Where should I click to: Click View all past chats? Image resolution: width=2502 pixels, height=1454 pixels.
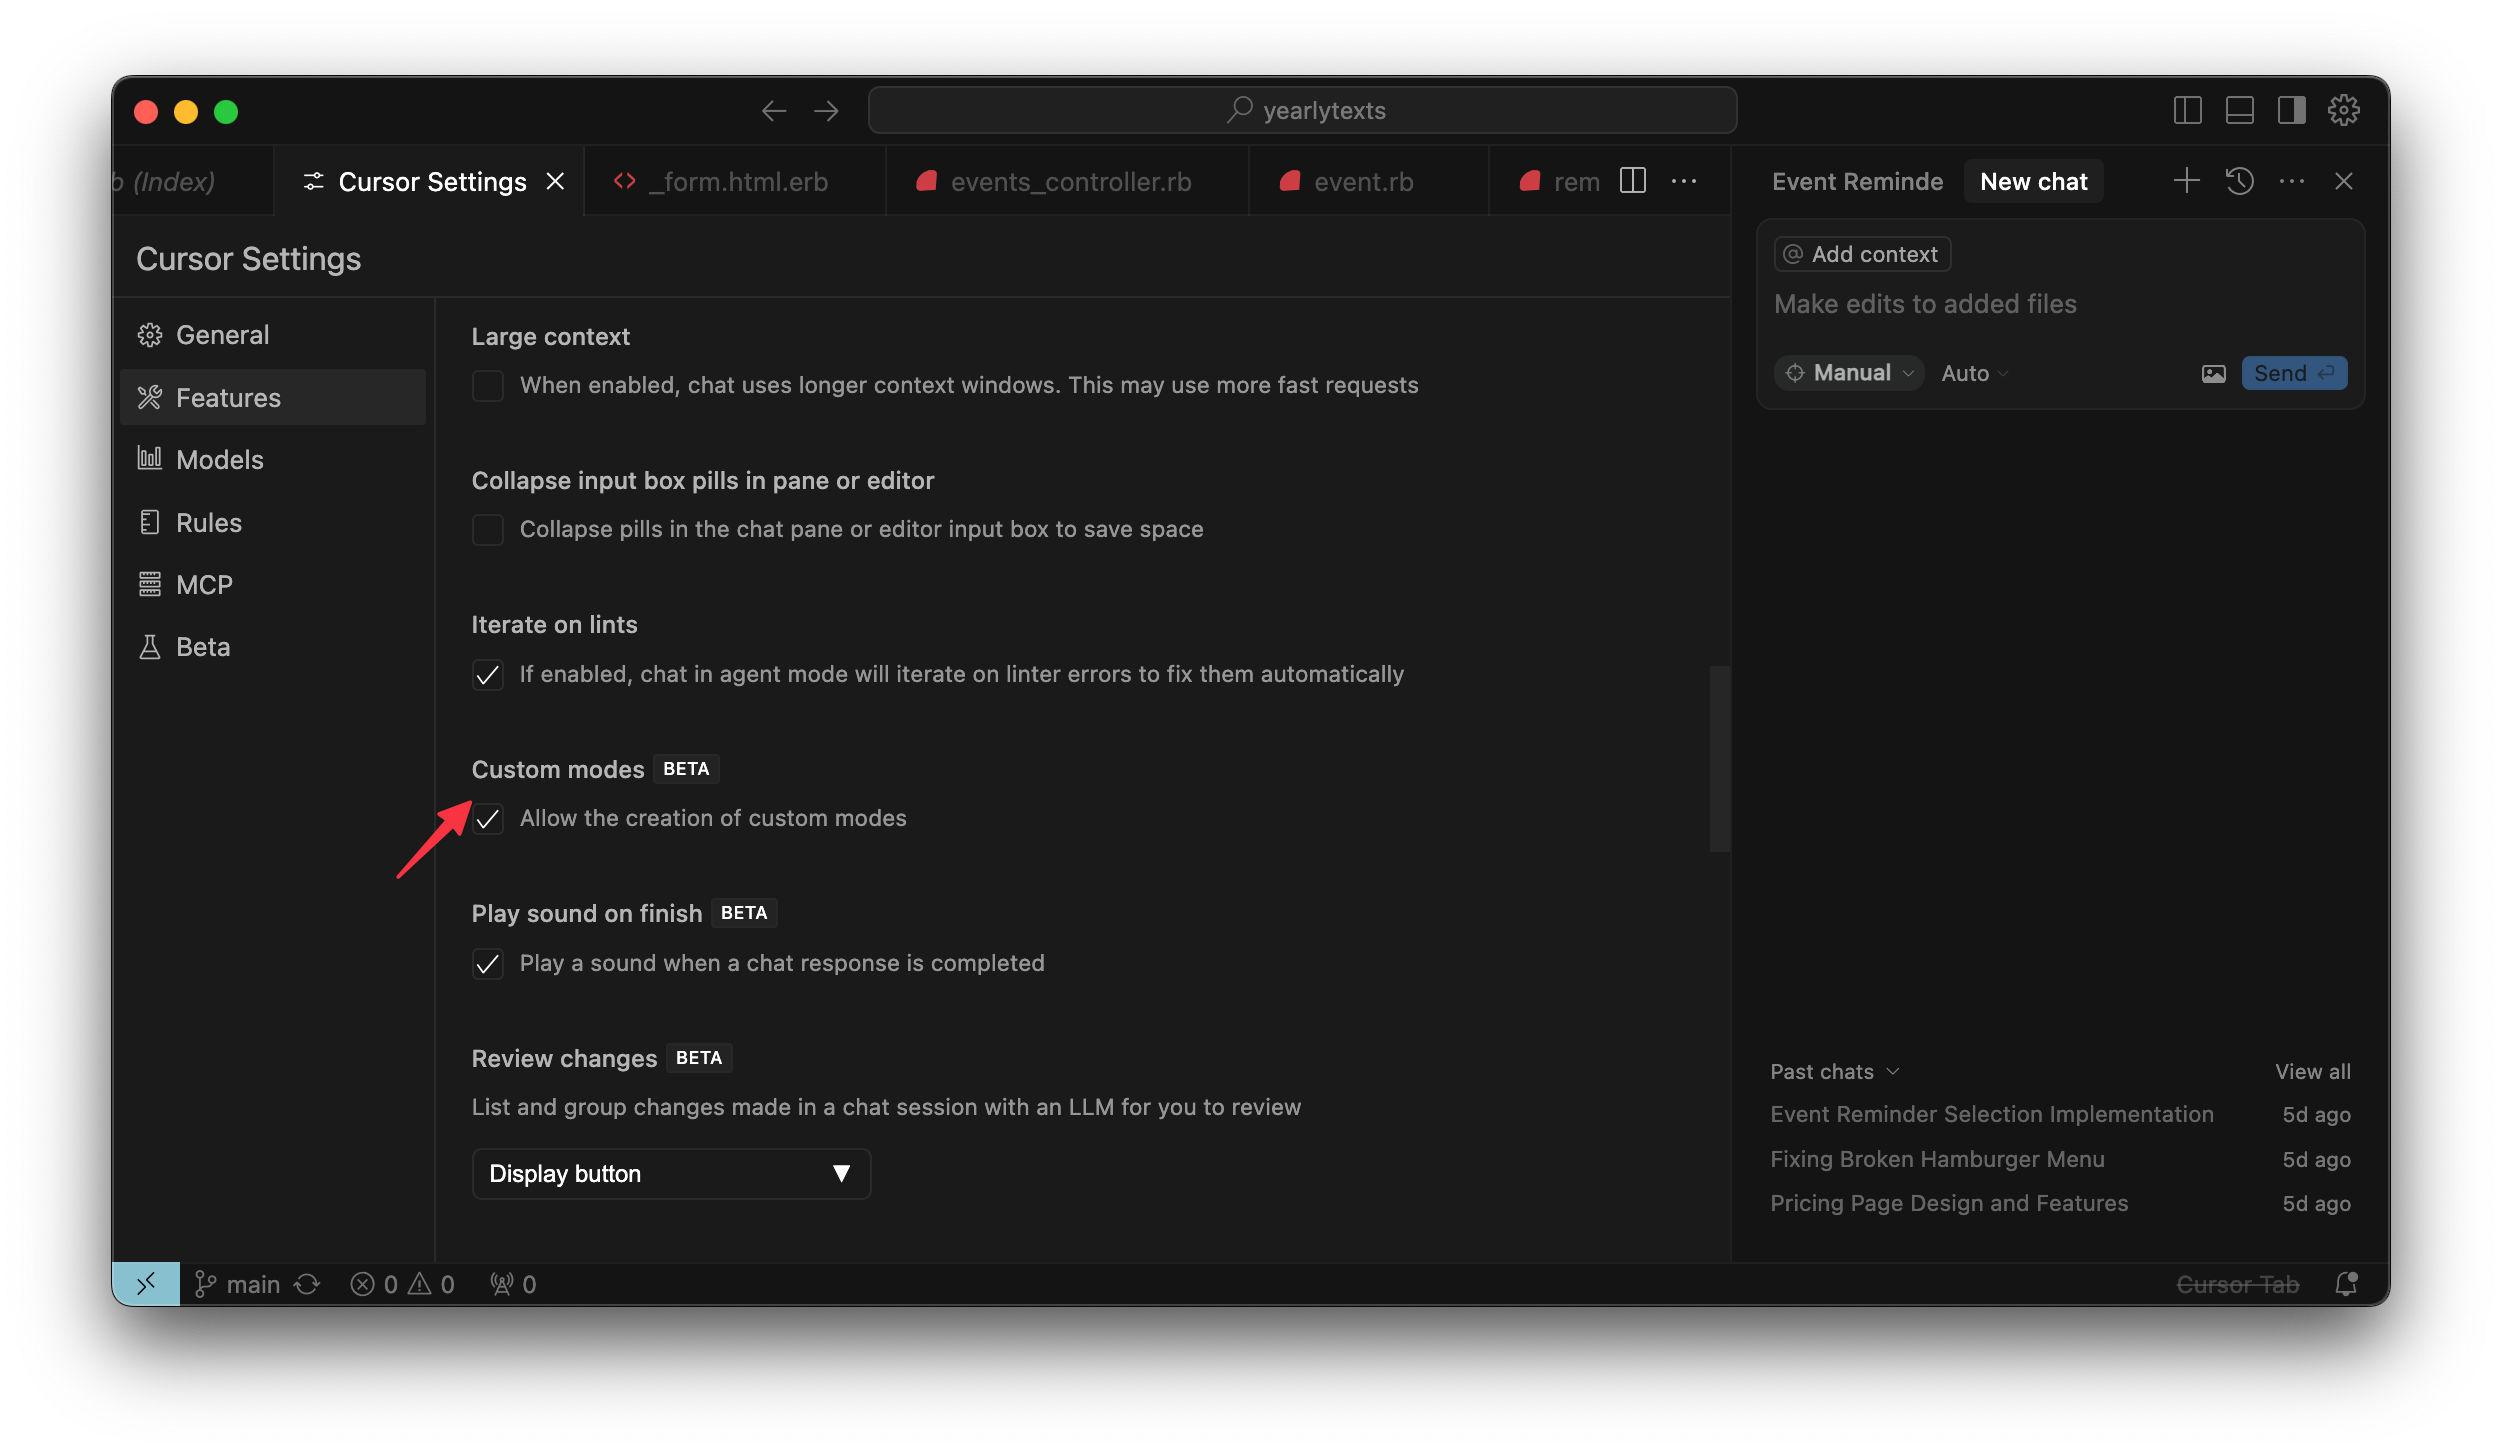(x=2312, y=1072)
